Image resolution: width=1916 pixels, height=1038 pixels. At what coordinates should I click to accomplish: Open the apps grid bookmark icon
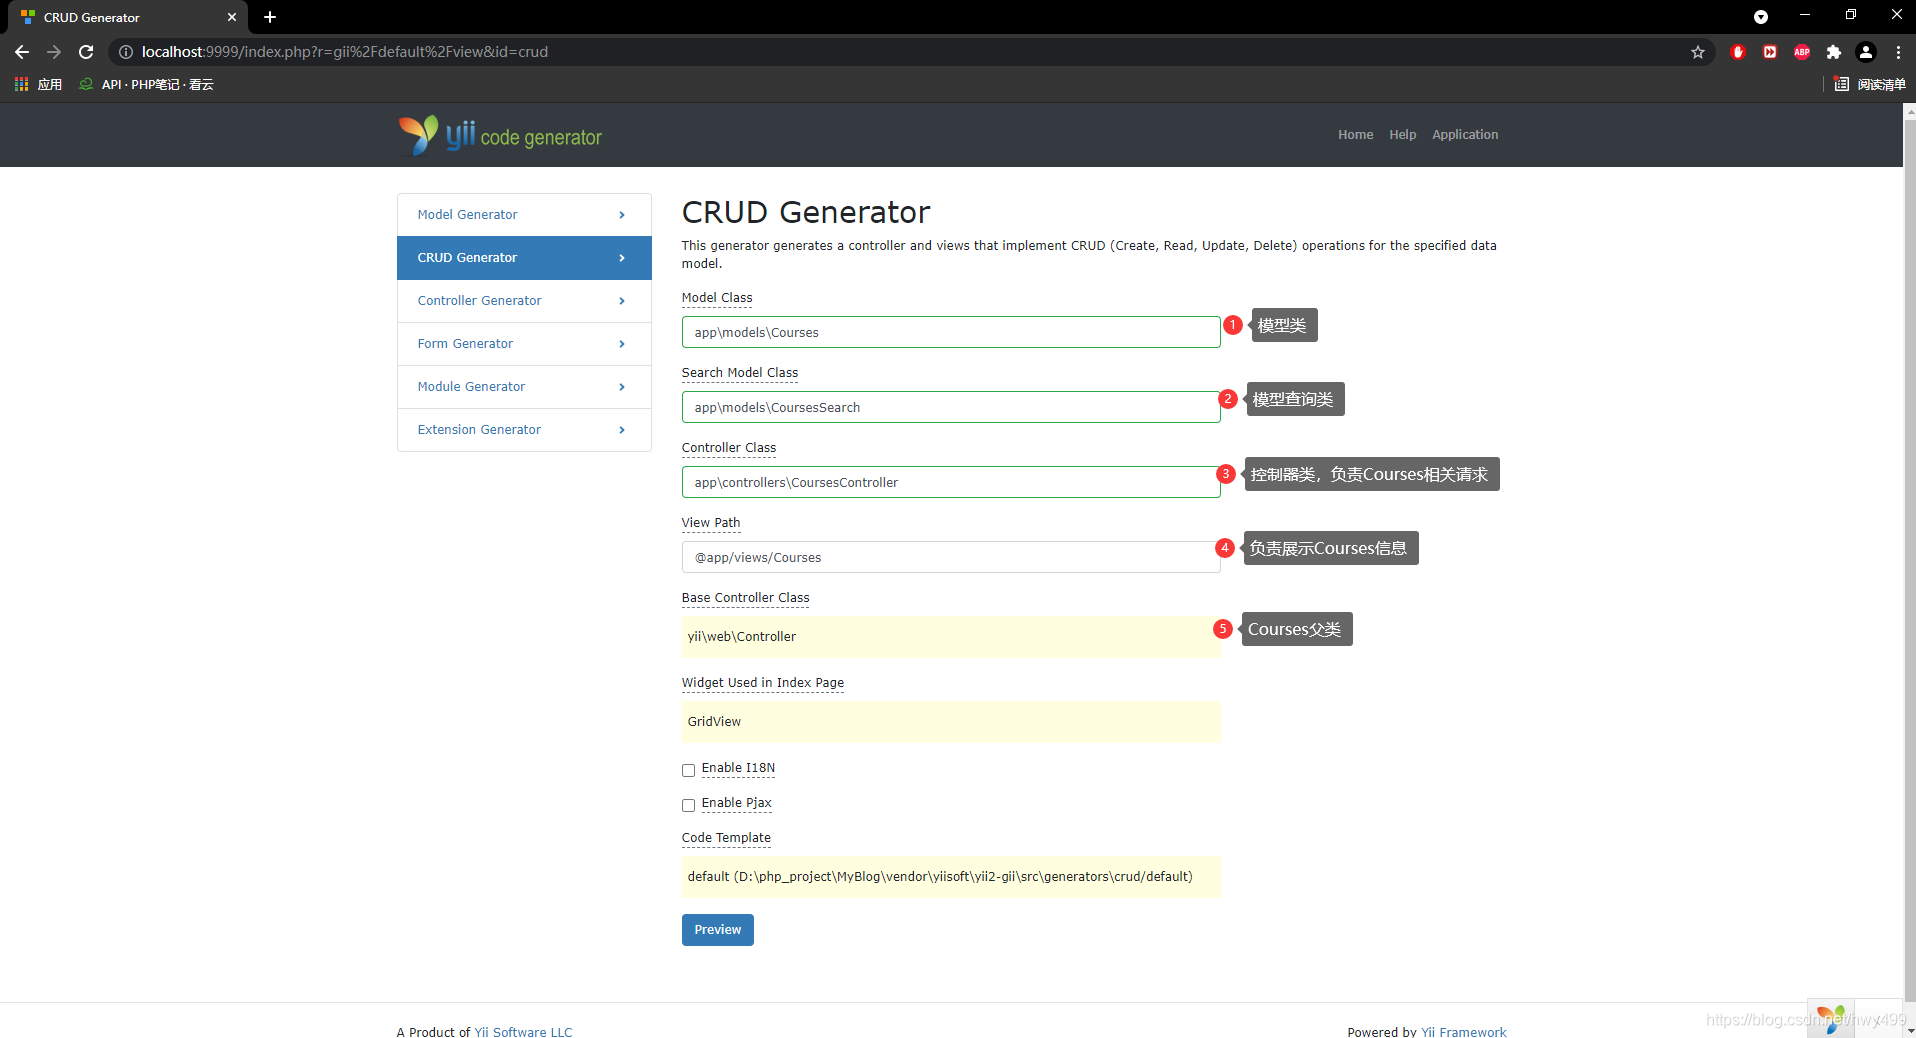21,85
